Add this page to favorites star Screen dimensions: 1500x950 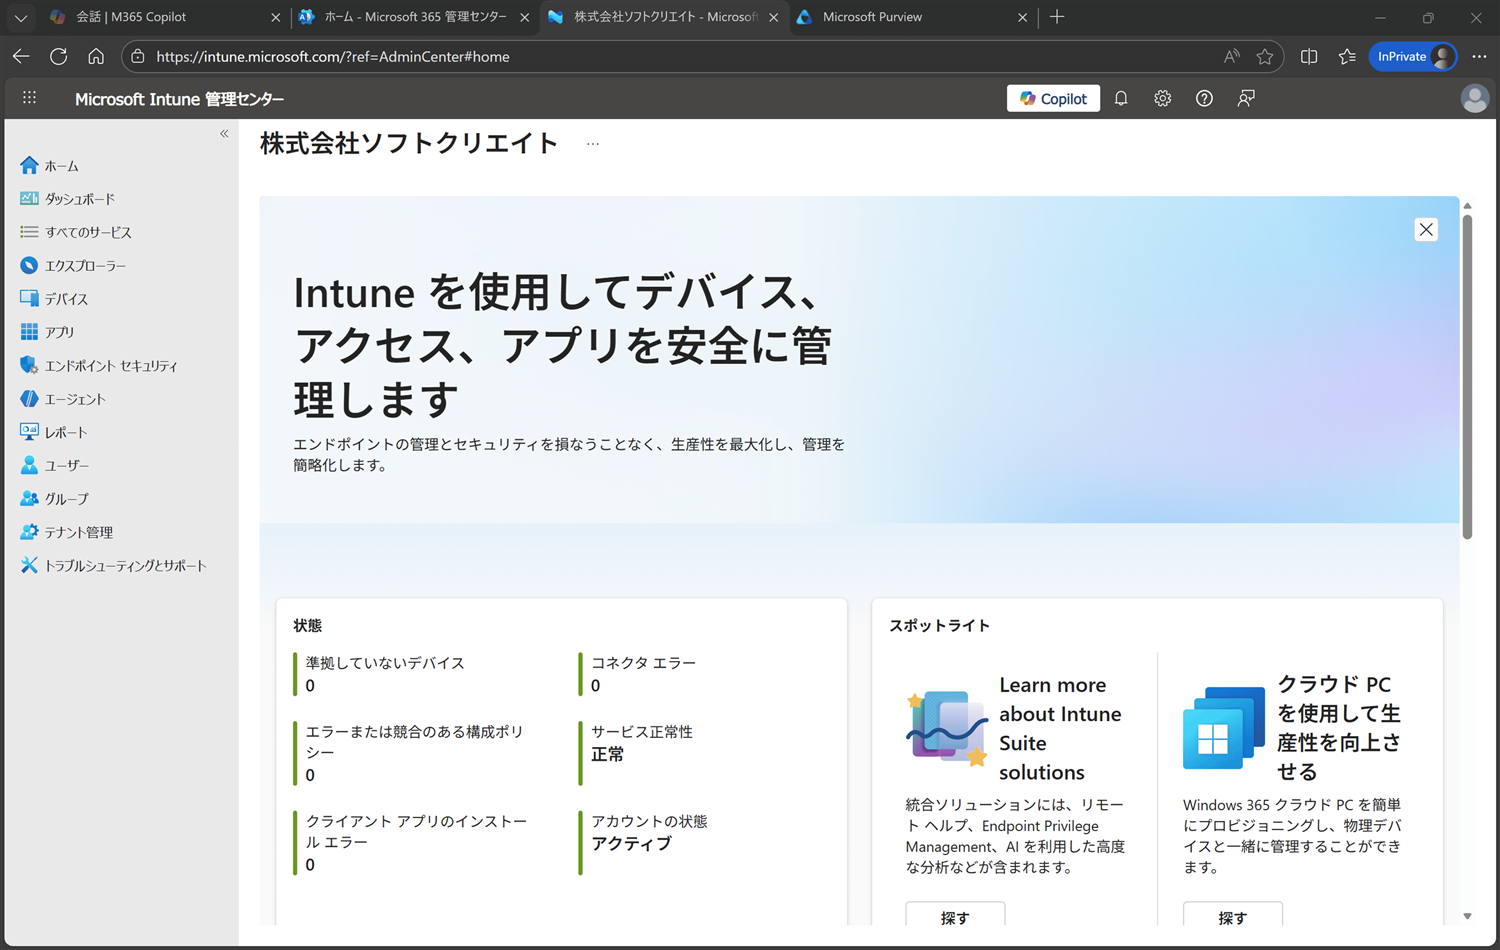(x=1265, y=57)
